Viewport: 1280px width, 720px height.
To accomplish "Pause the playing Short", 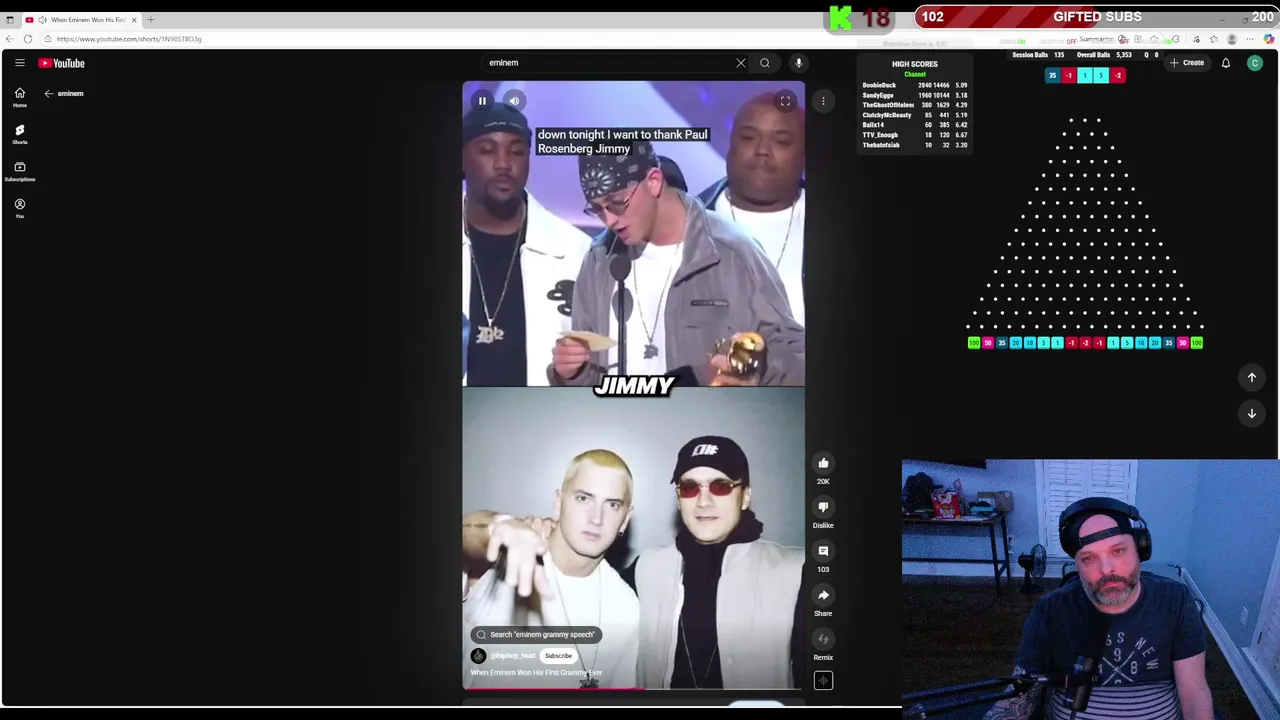I will pyautogui.click(x=482, y=101).
